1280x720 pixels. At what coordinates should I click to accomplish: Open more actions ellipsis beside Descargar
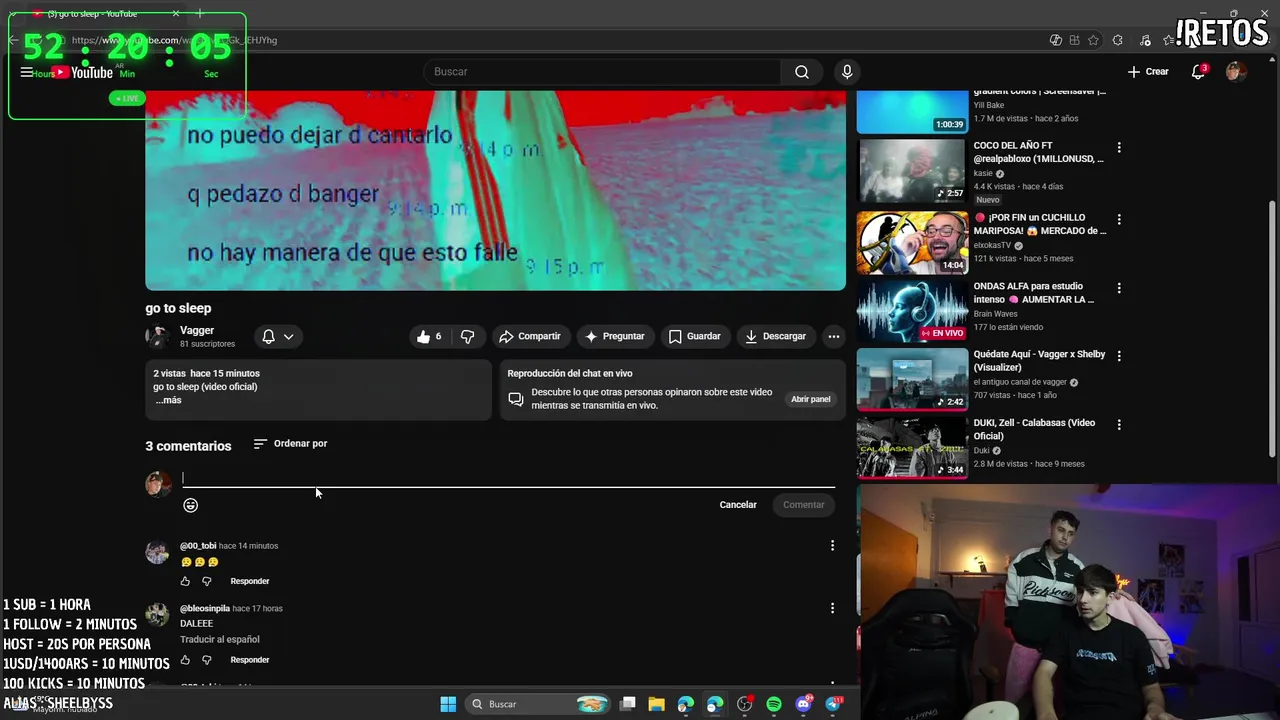[833, 337]
